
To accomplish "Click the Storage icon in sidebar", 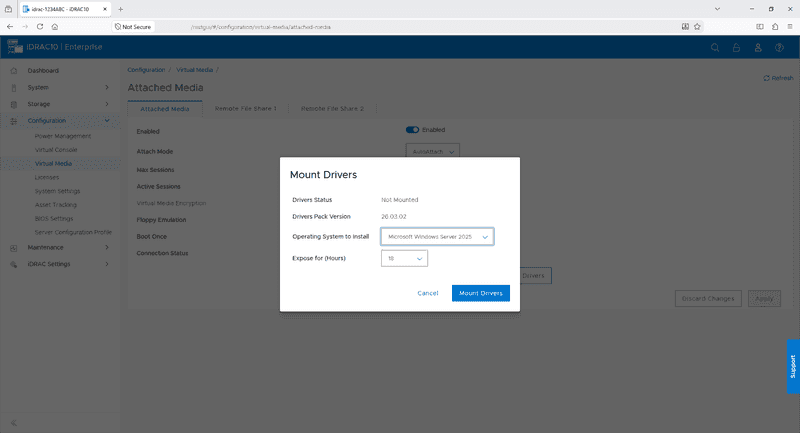I will coord(14,104).
